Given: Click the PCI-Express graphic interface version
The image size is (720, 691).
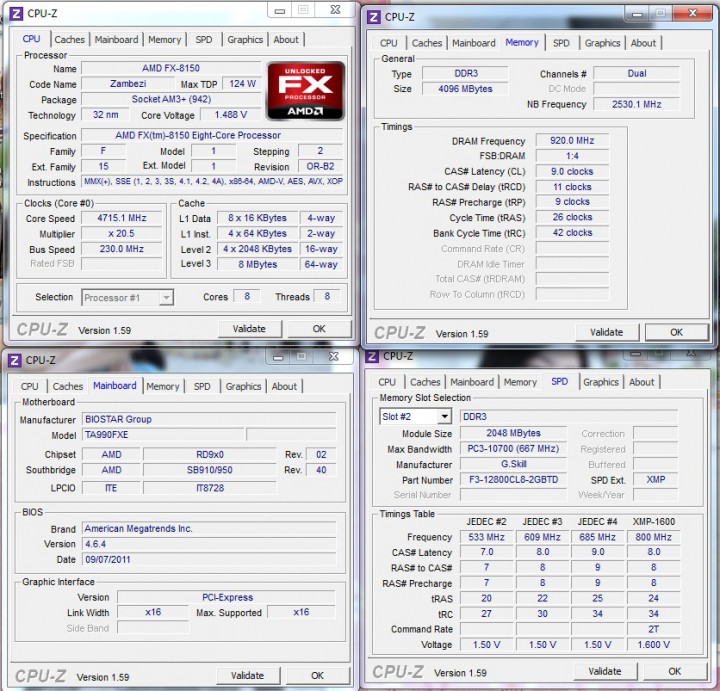Looking at the screenshot, I should pos(227,597).
